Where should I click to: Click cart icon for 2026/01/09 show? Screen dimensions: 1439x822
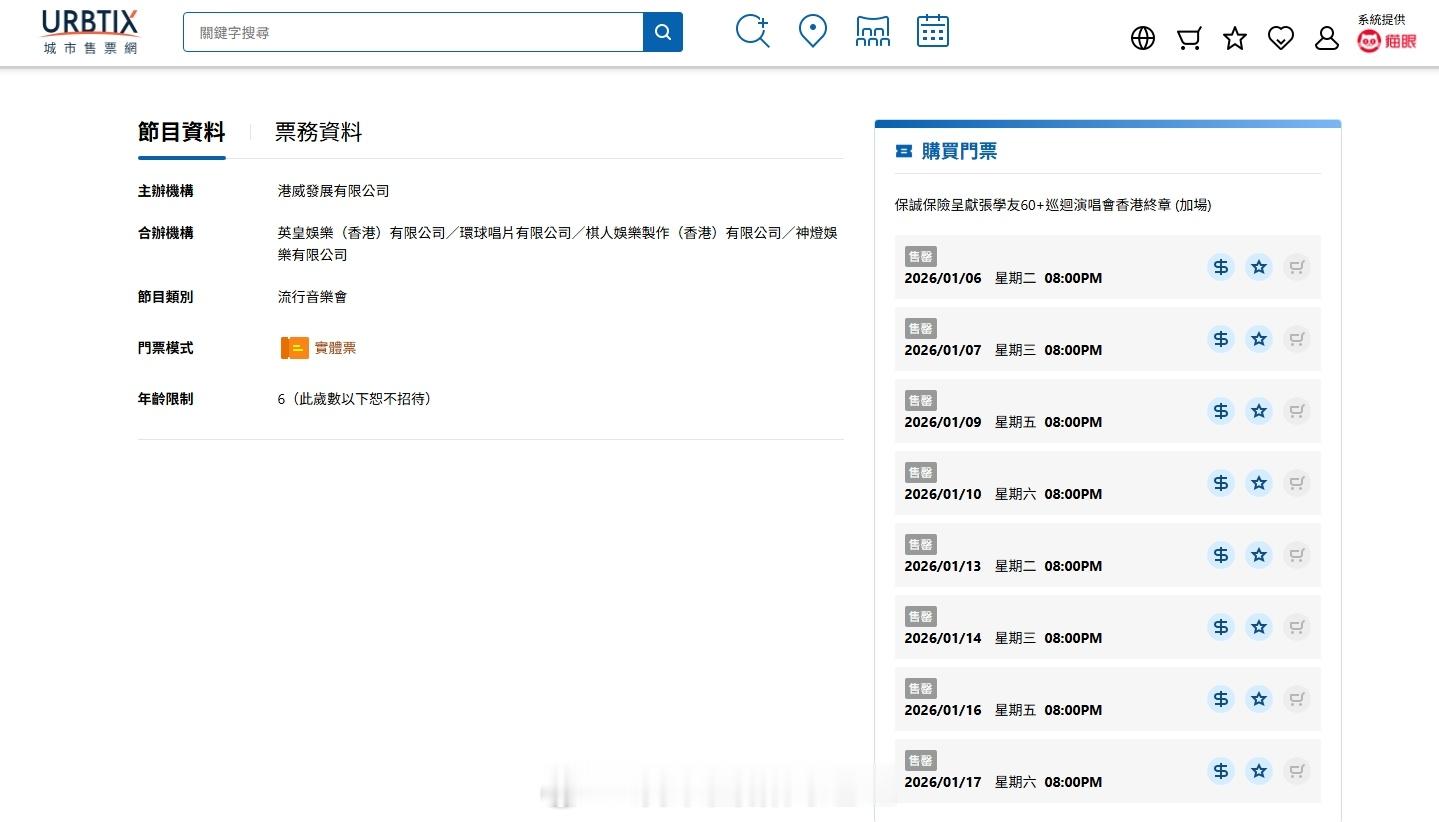(1297, 411)
